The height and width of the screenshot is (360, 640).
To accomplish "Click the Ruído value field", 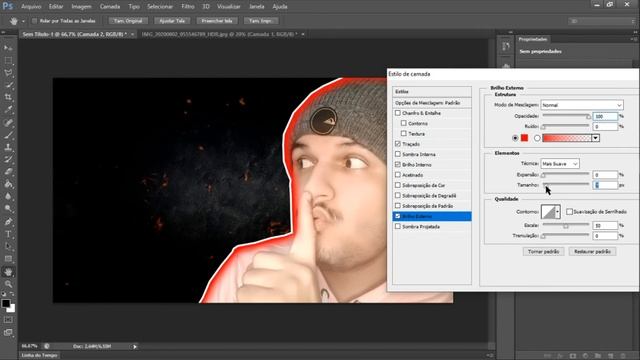I will coord(605,127).
